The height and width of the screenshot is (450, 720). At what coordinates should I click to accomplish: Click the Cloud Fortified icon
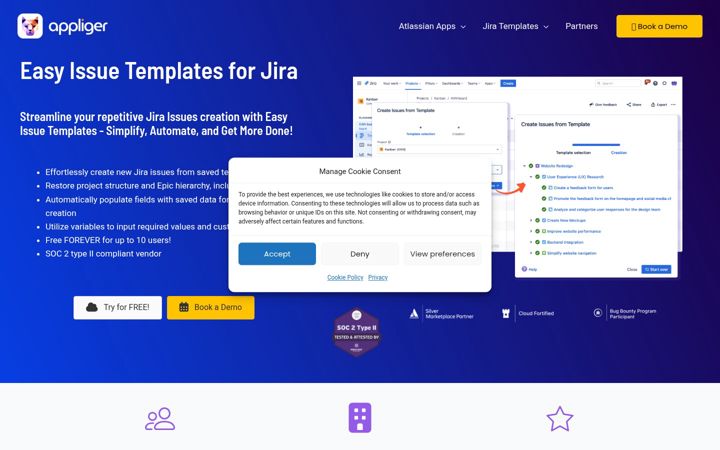click(506, 314)
